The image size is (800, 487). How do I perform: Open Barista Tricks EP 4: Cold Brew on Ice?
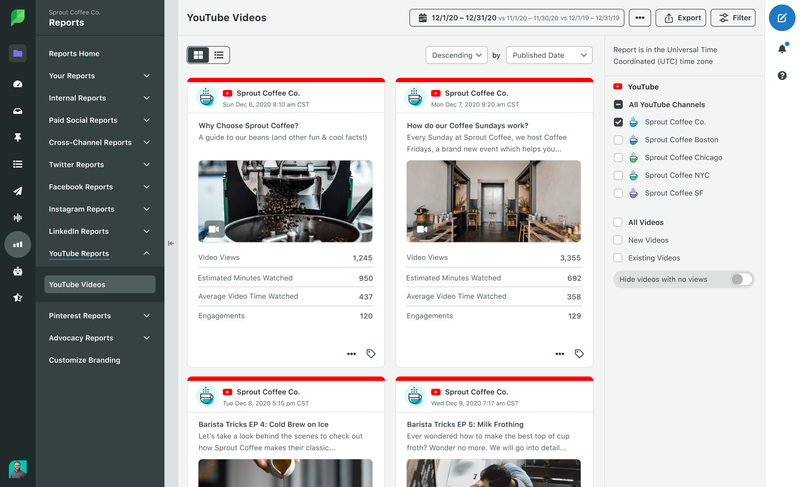(263, 424)
